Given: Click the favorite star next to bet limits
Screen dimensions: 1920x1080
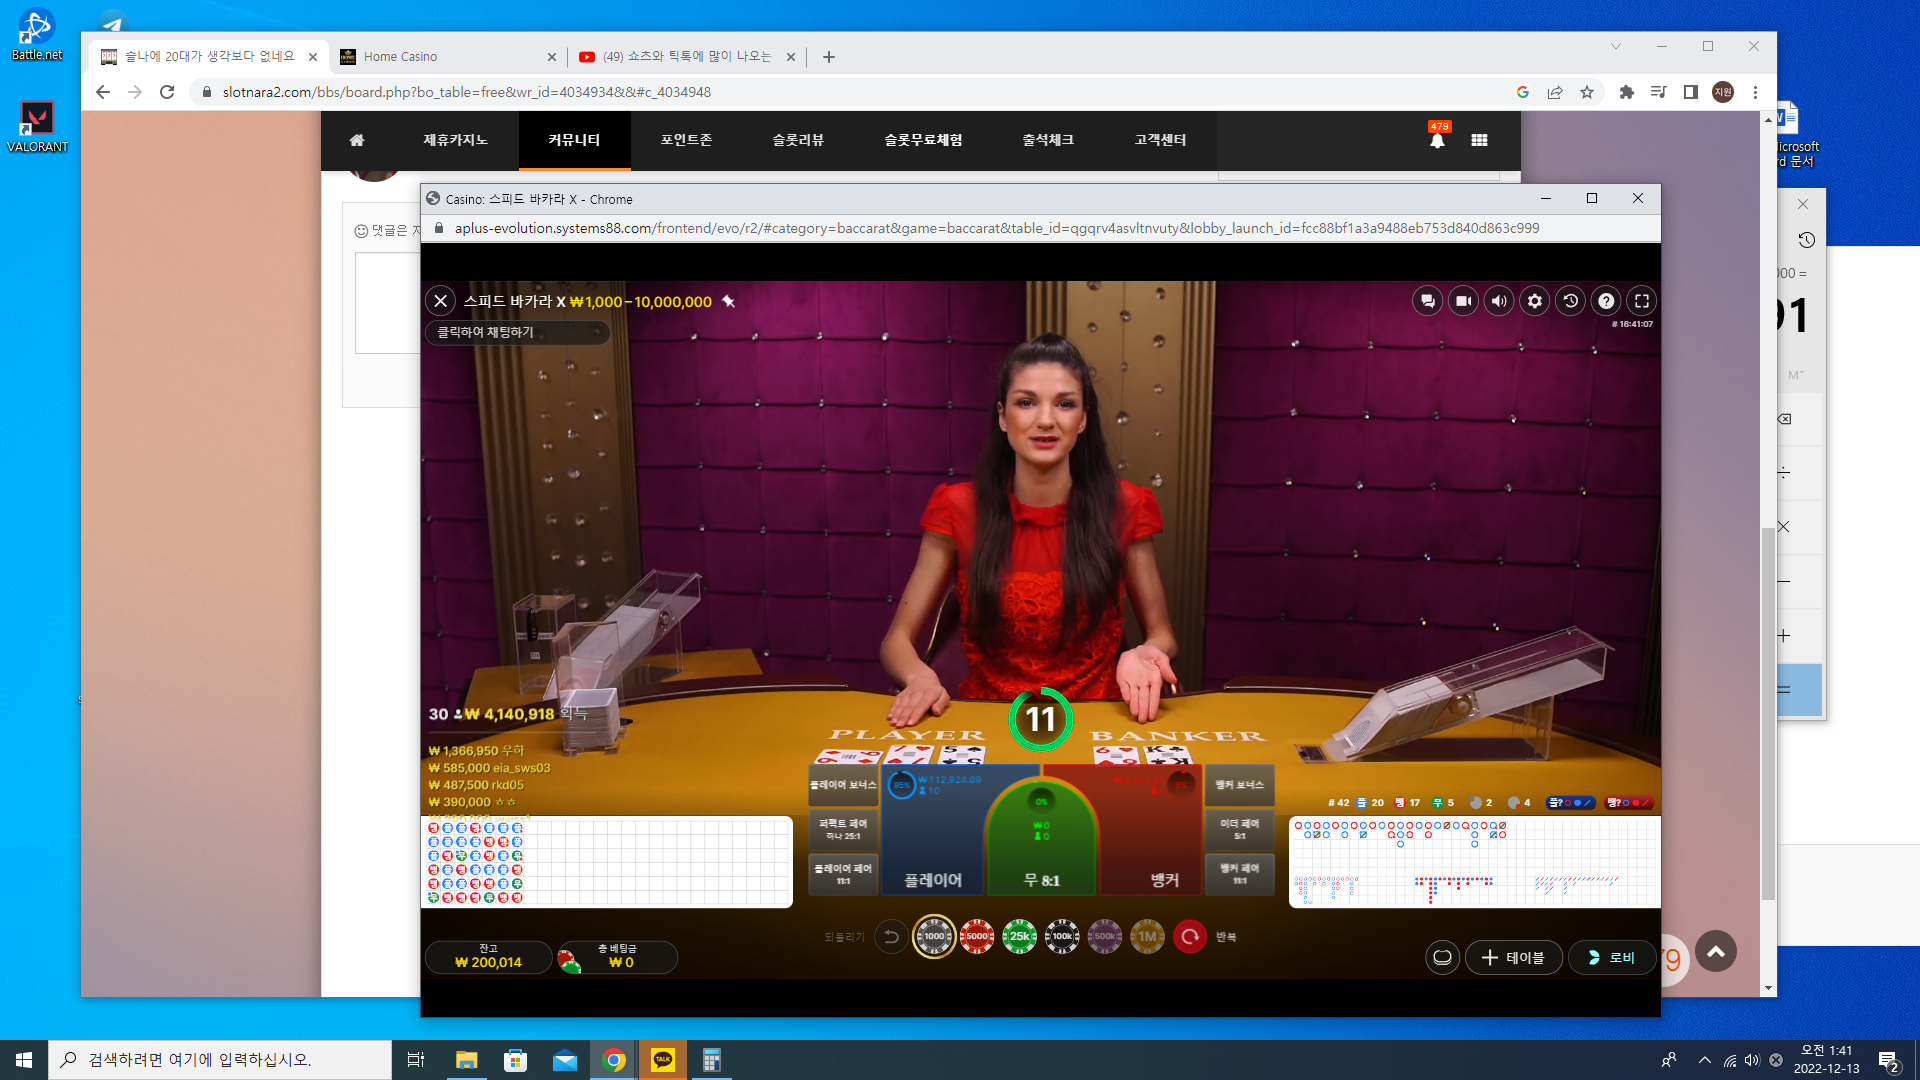Looking at the screenshot, I should pyautogui.click(x=729, y=301).
